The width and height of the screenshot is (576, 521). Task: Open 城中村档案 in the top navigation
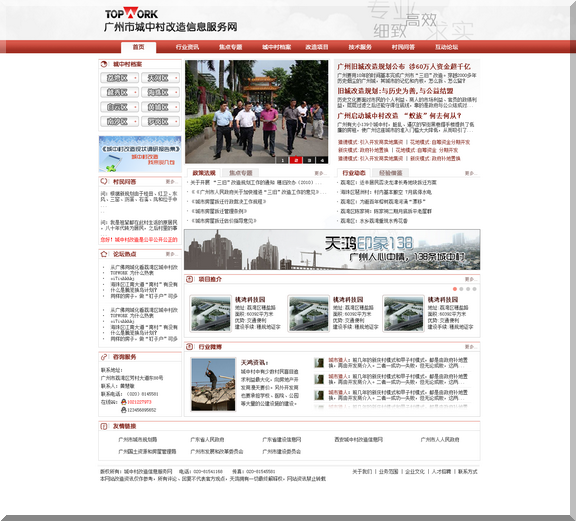click(x=277, y=47)
